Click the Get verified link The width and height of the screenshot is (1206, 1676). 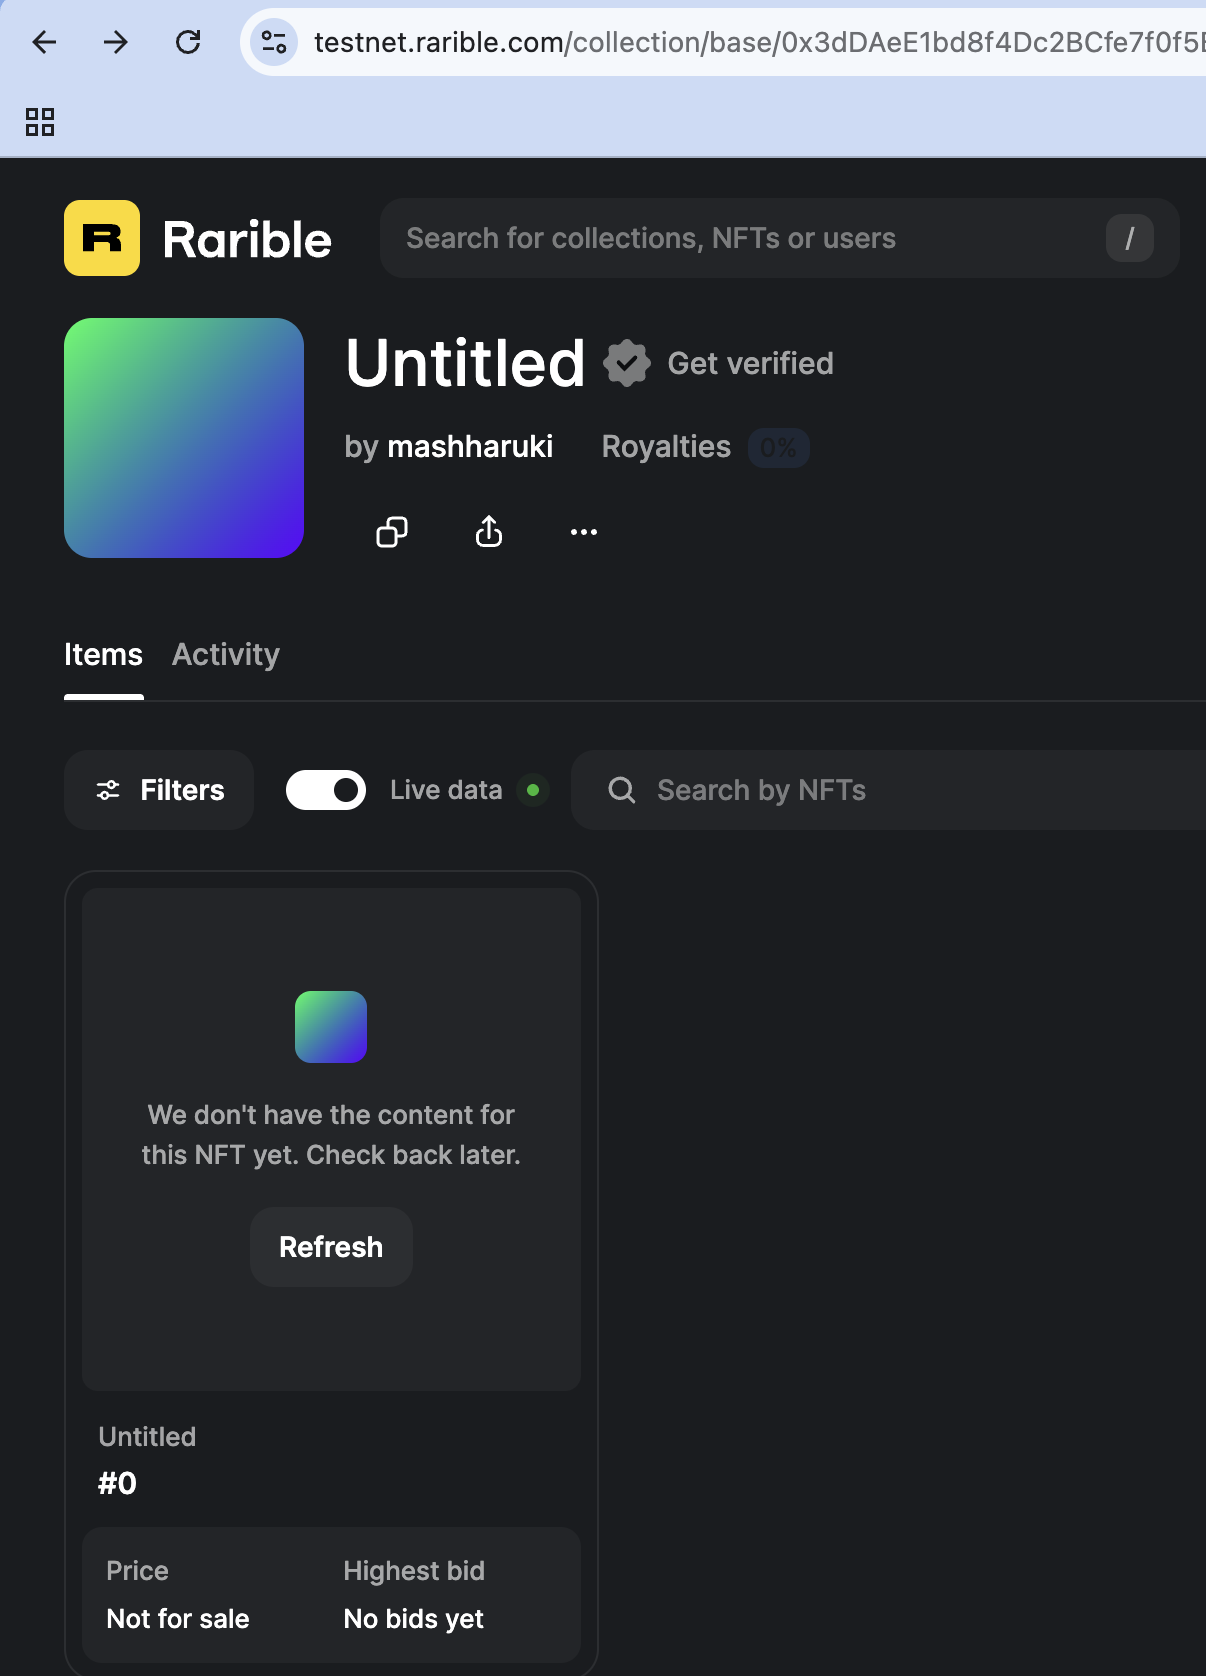750,363
